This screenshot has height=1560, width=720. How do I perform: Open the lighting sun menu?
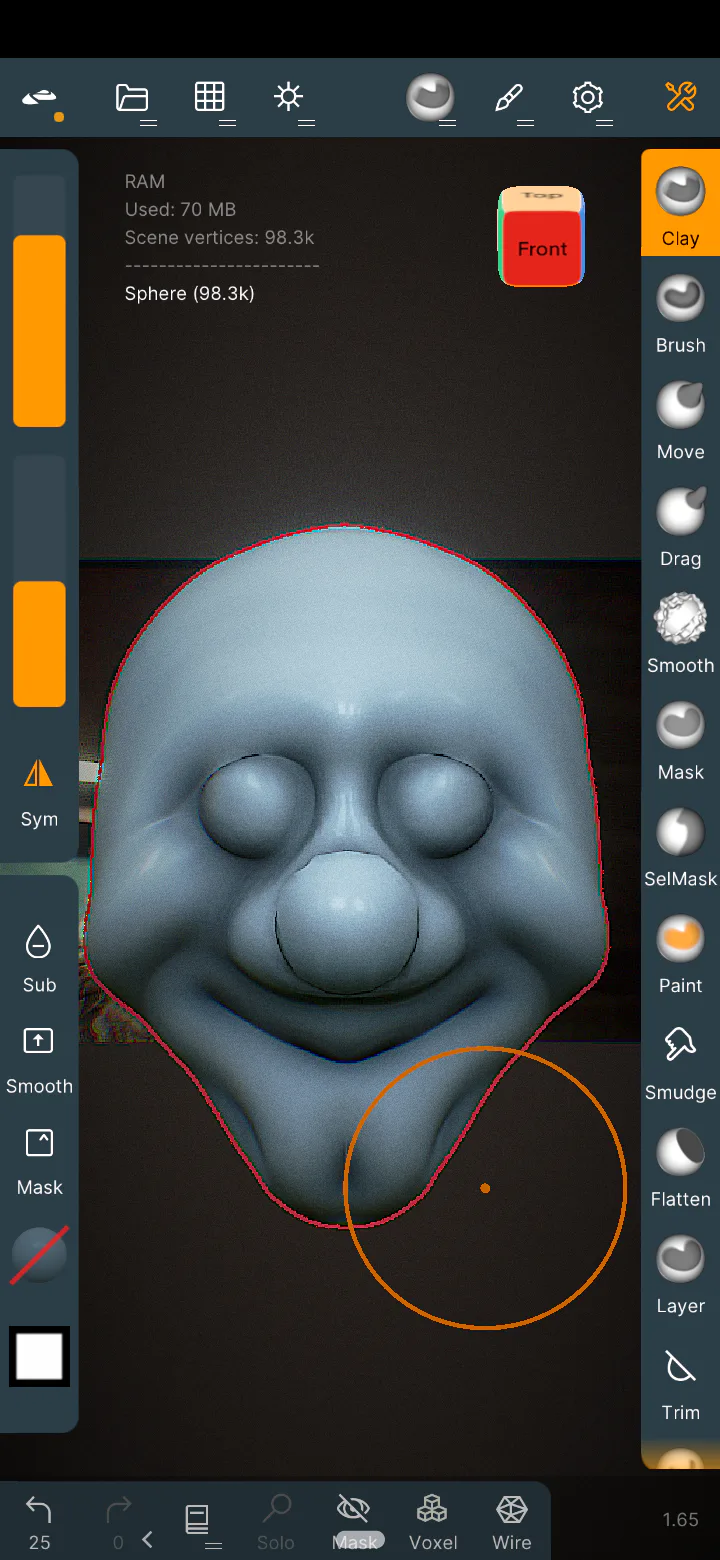click(289, 98)
